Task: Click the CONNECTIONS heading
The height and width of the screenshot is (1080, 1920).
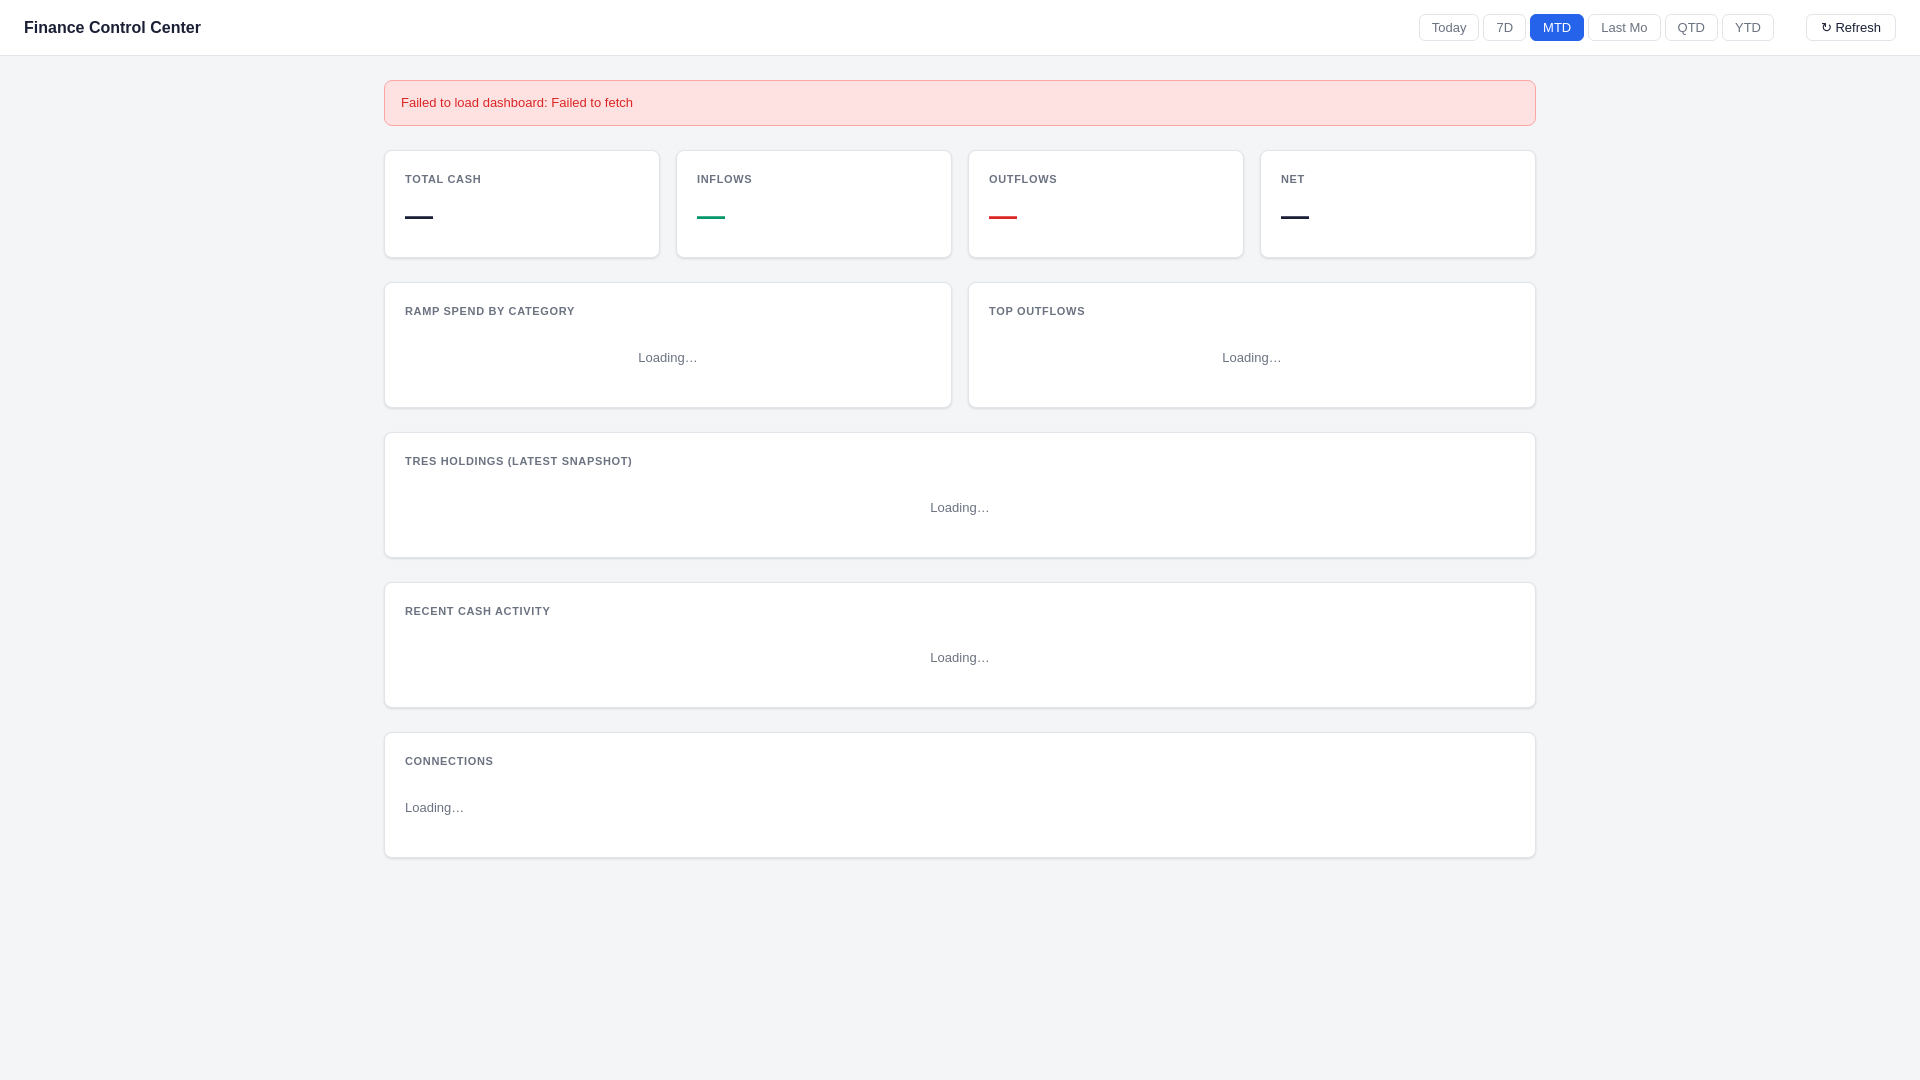Action: click(449, 761)
